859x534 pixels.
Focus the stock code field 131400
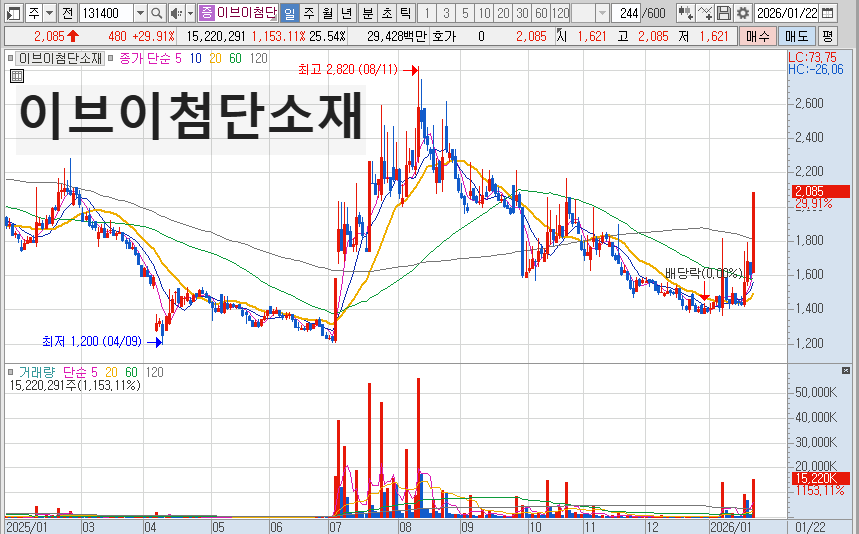tap(106, 13)
